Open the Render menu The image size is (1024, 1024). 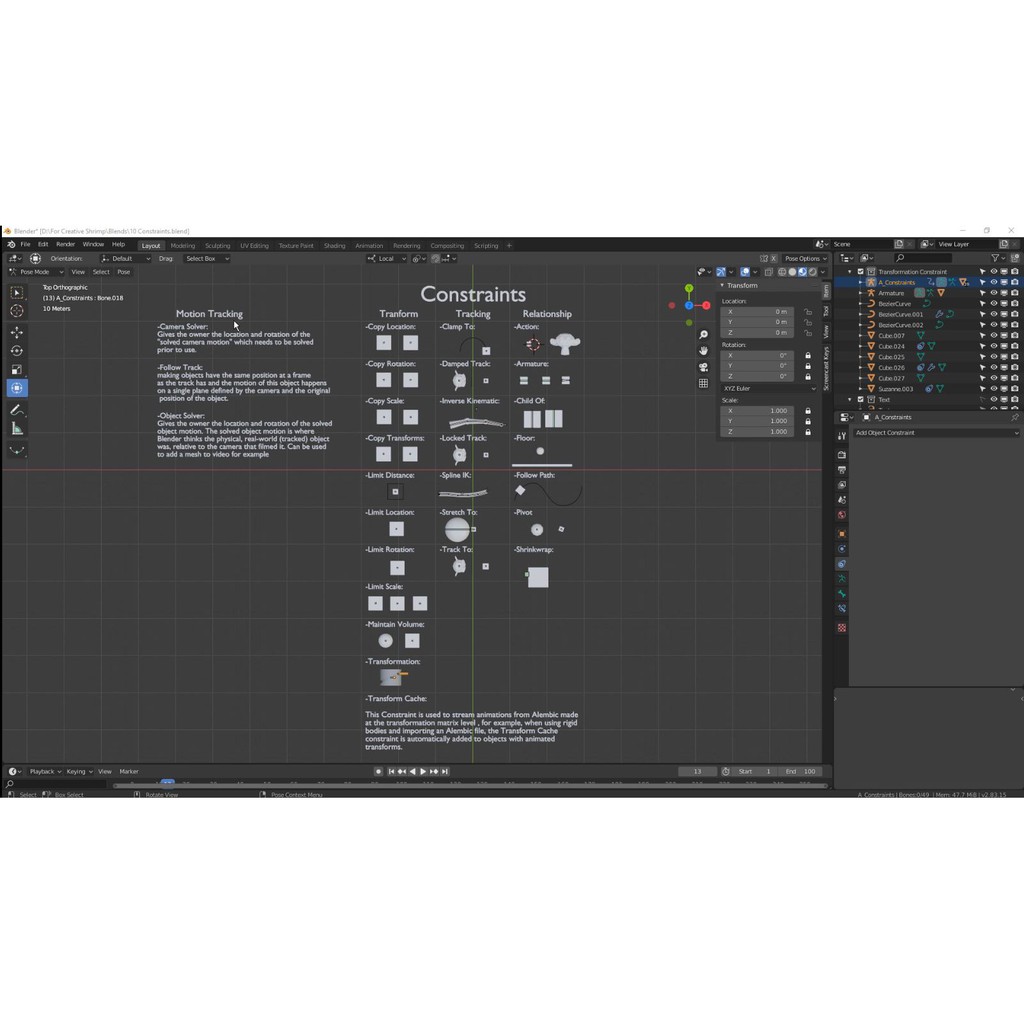(x=65, y=244)
